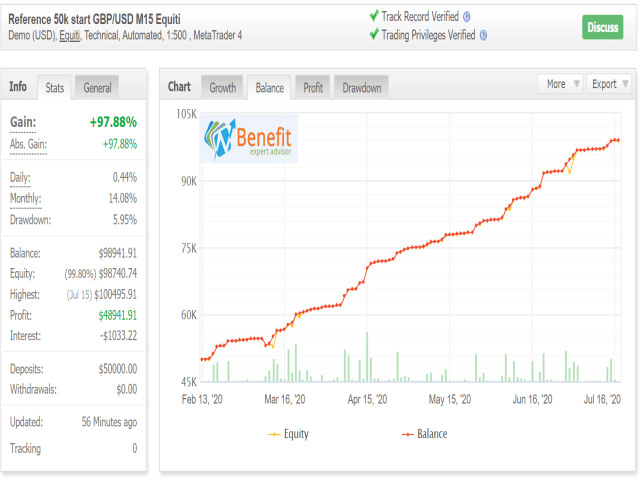Open the Export dropdown menu
This screenshot has height=480, width=640.
pyautogui.click(x=609, y=84)
